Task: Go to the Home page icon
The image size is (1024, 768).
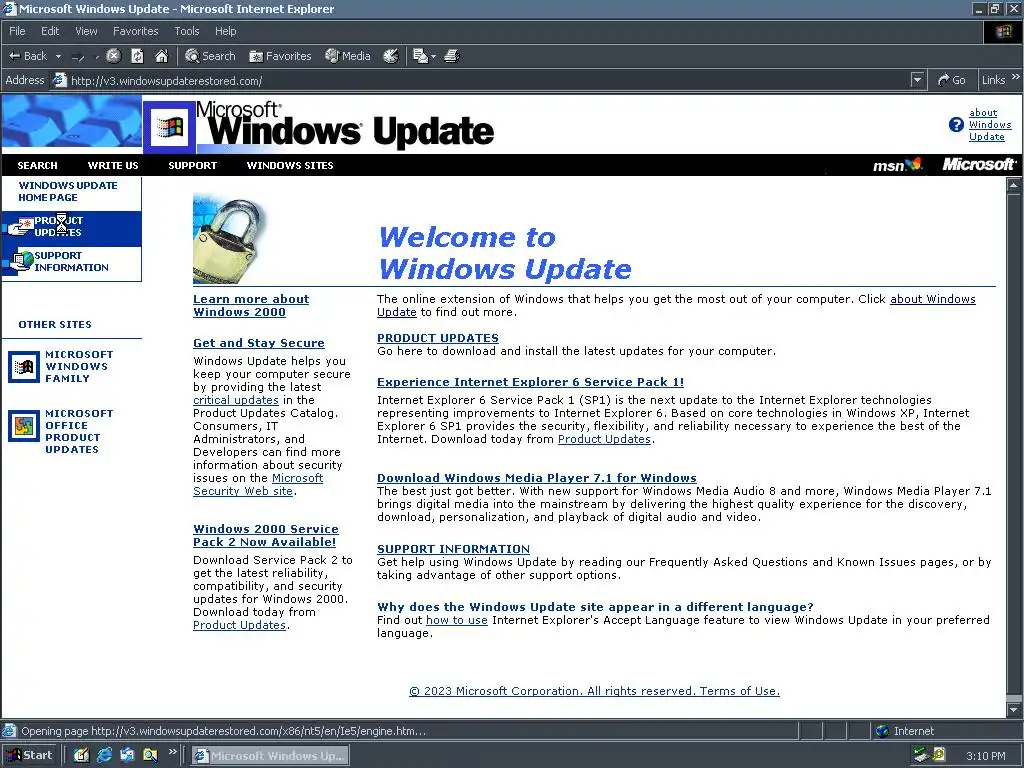Action: pyautogui.click(x=161, y=56)
